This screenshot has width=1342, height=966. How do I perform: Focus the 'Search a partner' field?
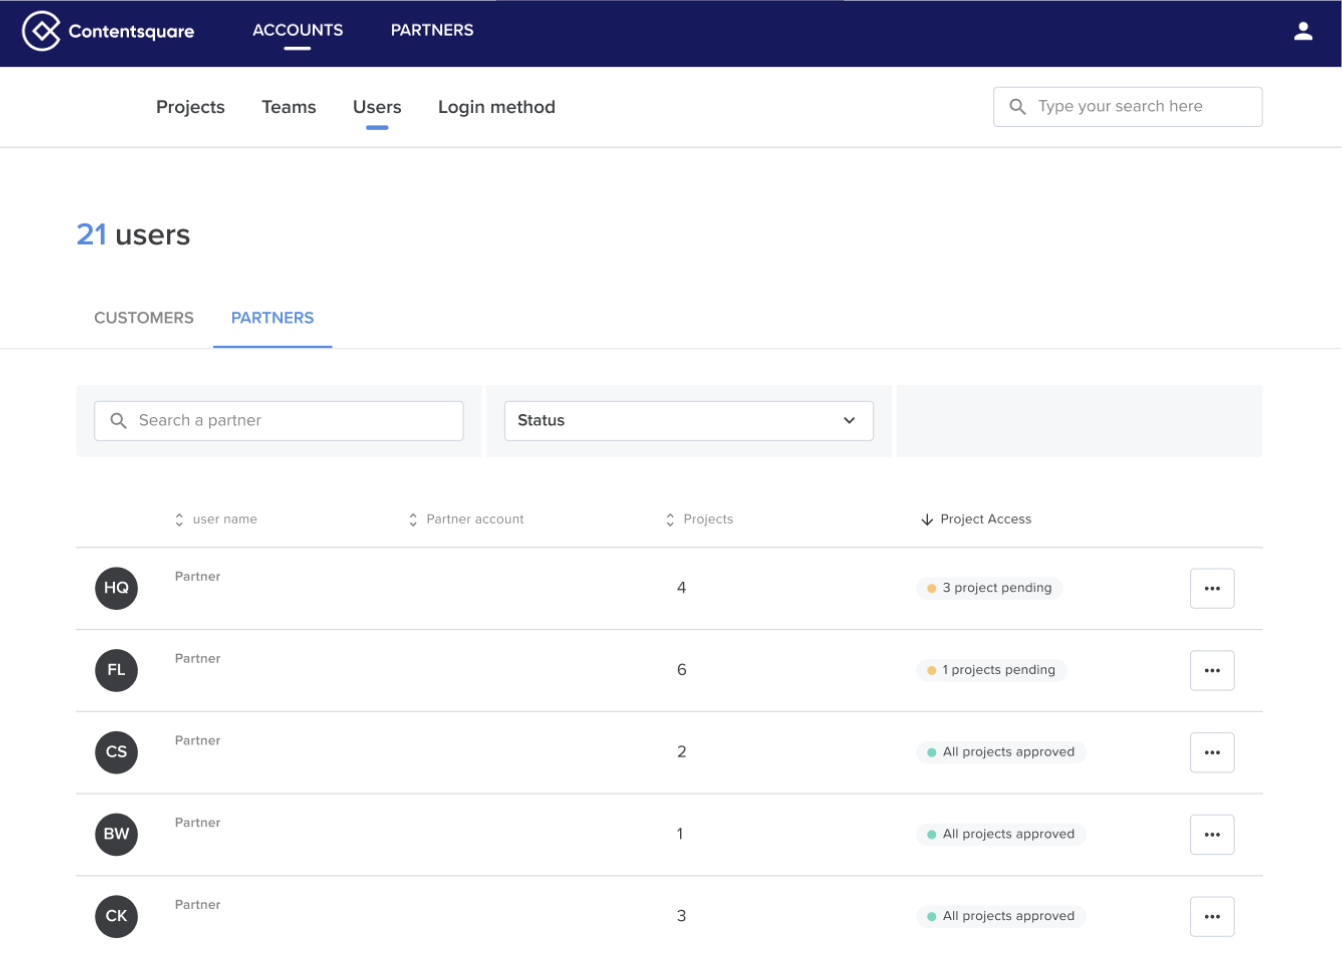coord(278,421)
